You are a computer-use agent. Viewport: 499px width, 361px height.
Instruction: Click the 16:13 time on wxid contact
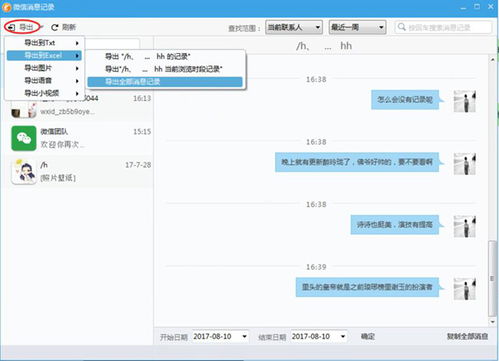click(x=142, y=98)
